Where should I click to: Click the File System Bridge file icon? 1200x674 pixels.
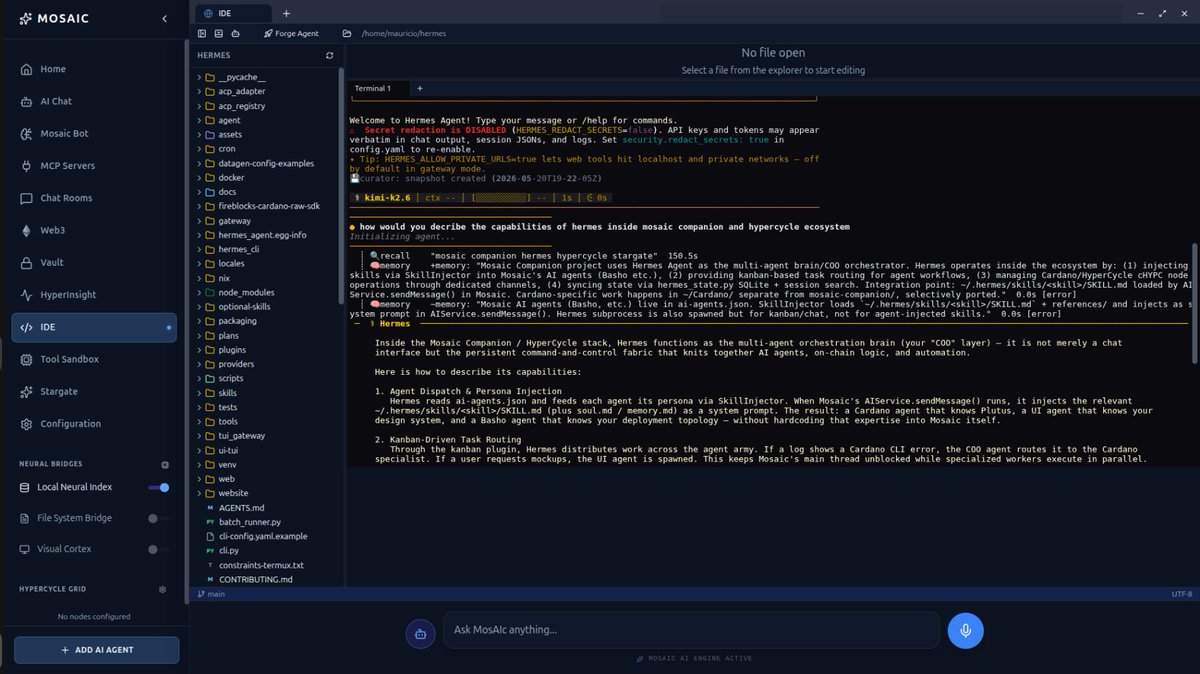point(27,518)
